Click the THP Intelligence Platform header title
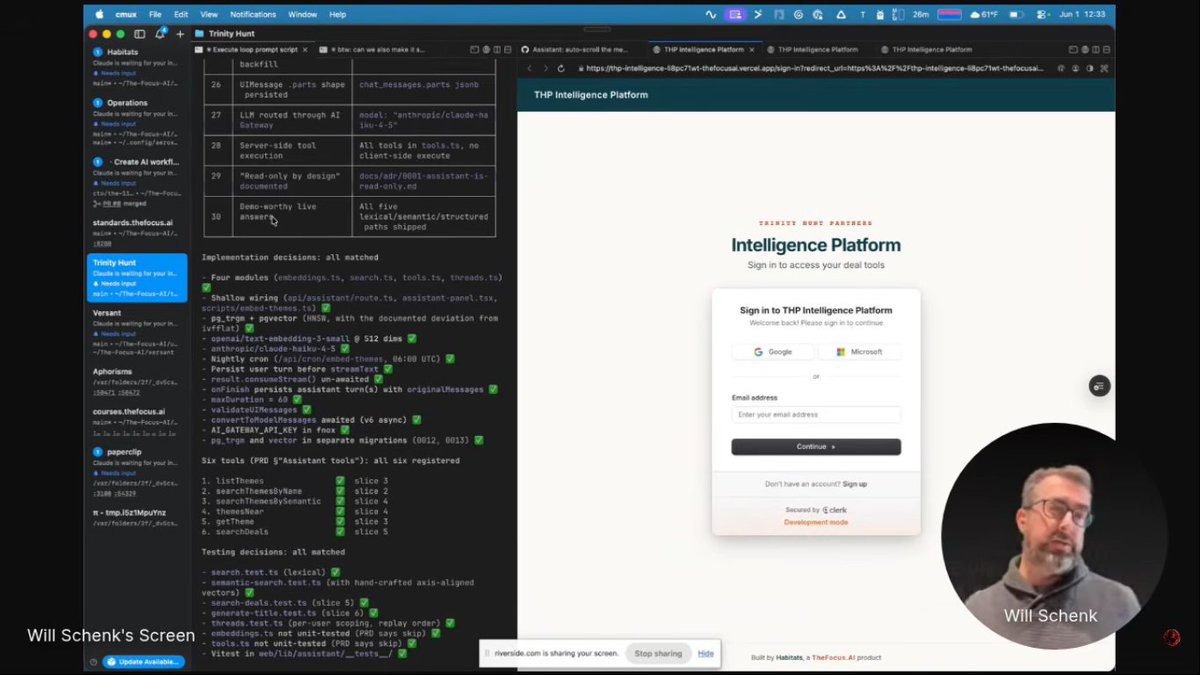Viewport: 1200px width, 675px height. (x=589, y=95)
